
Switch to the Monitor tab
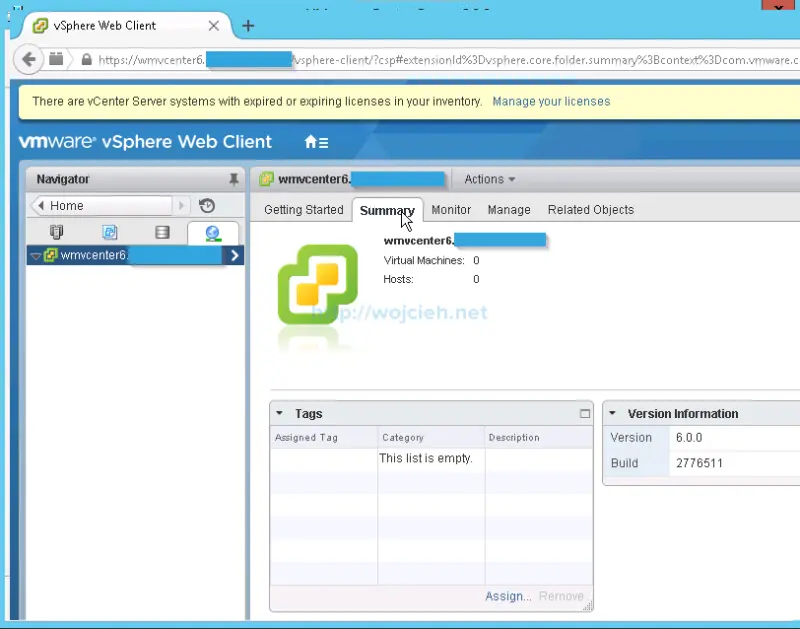tap(451, 210)
